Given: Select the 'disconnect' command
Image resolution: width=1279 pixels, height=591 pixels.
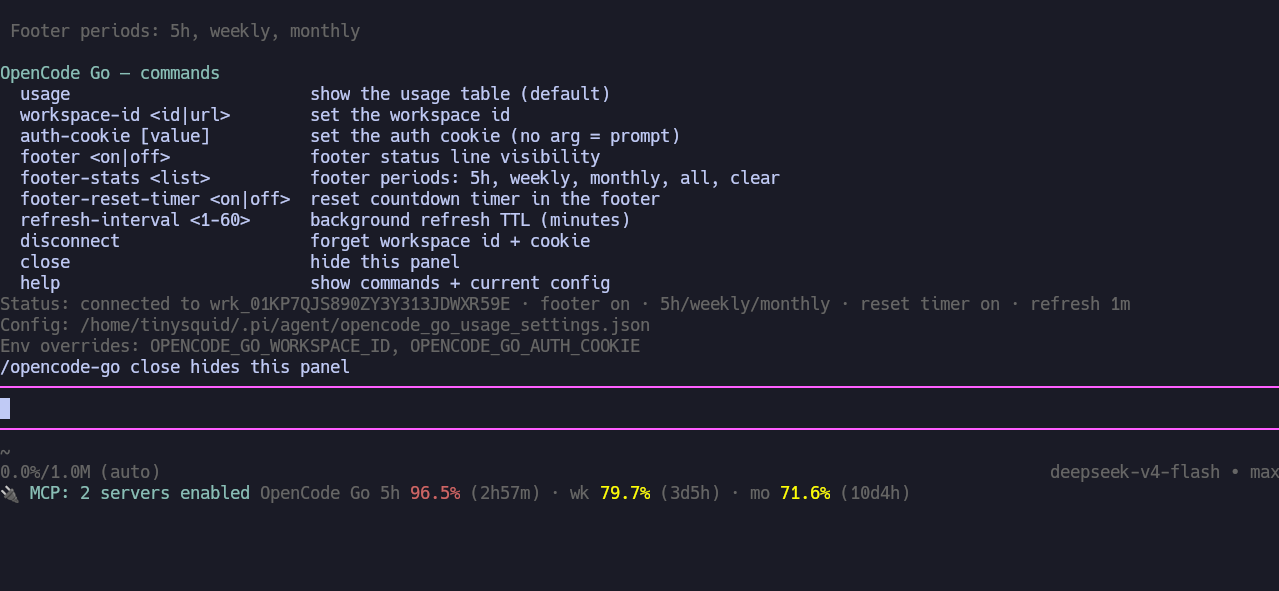Looking at the screenshot, I should (70, 241).
